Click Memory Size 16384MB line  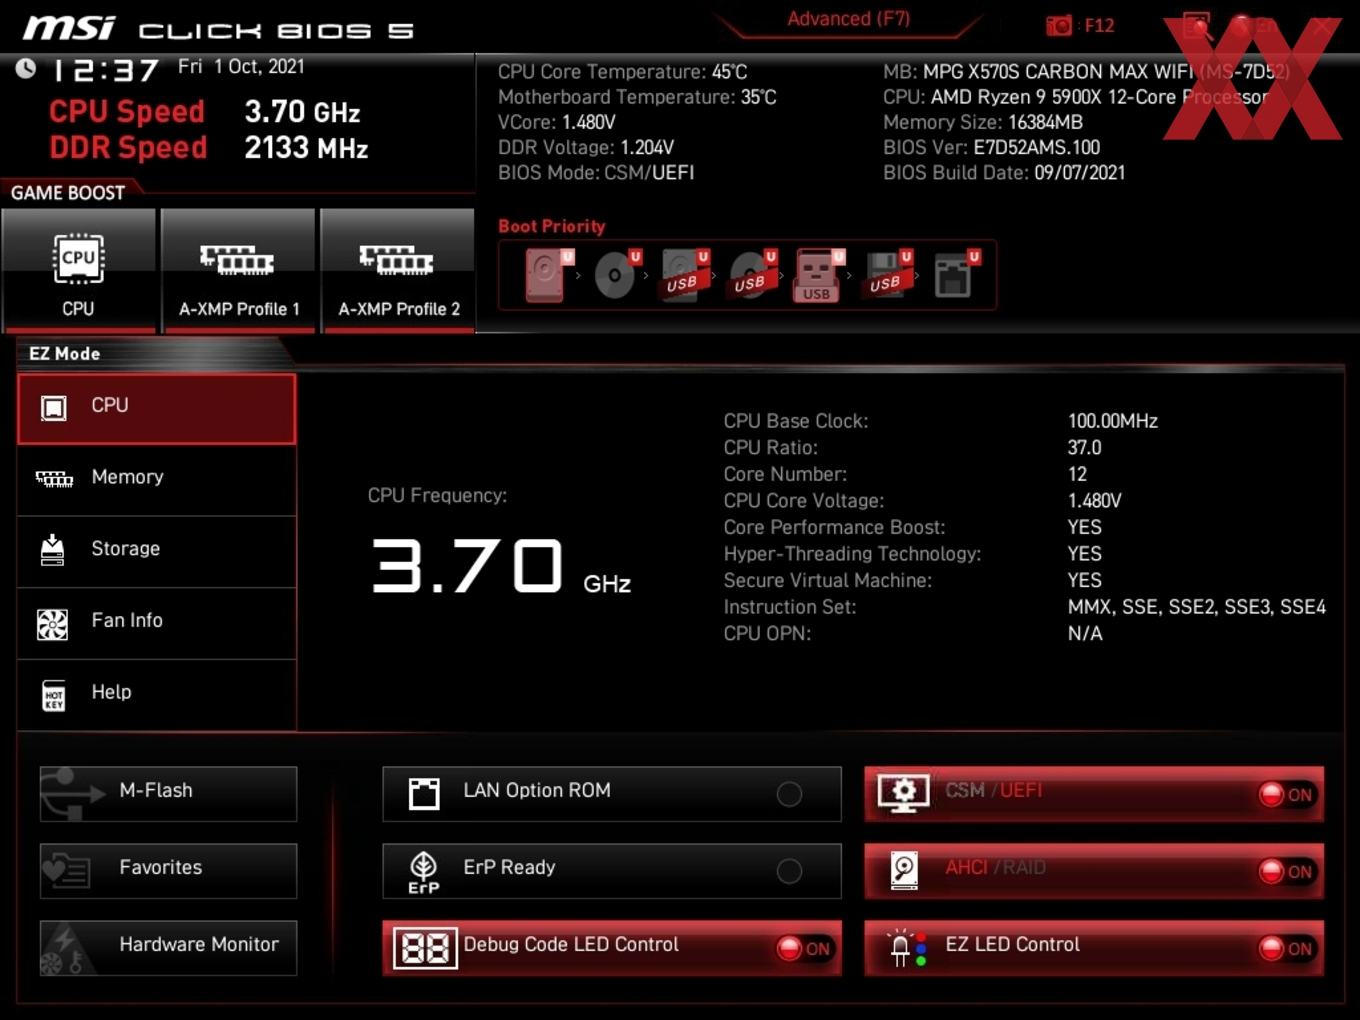coord(983,122)
